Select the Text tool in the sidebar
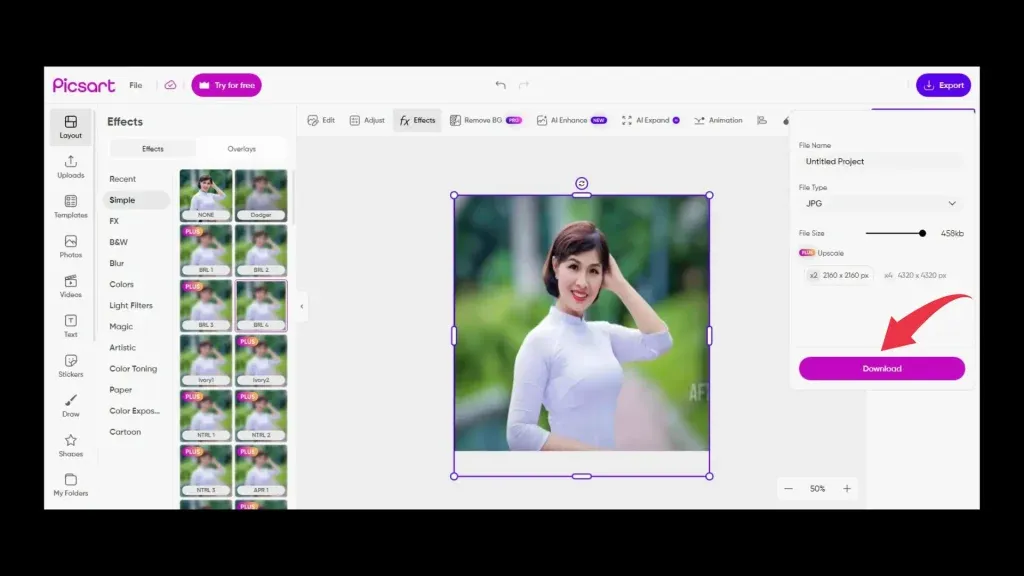 click(x=71, y=326)
